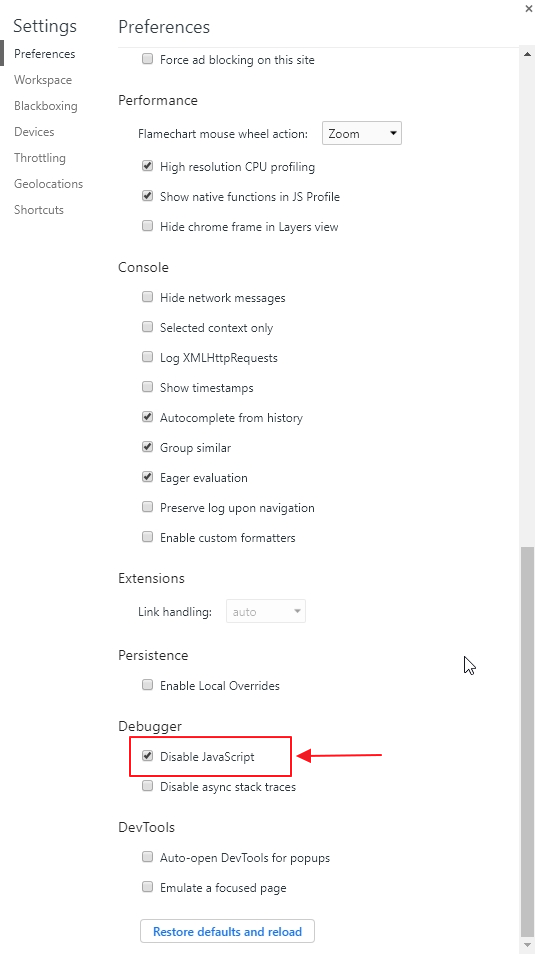Enable Show timestamps in Console

[x=147, y=387]
